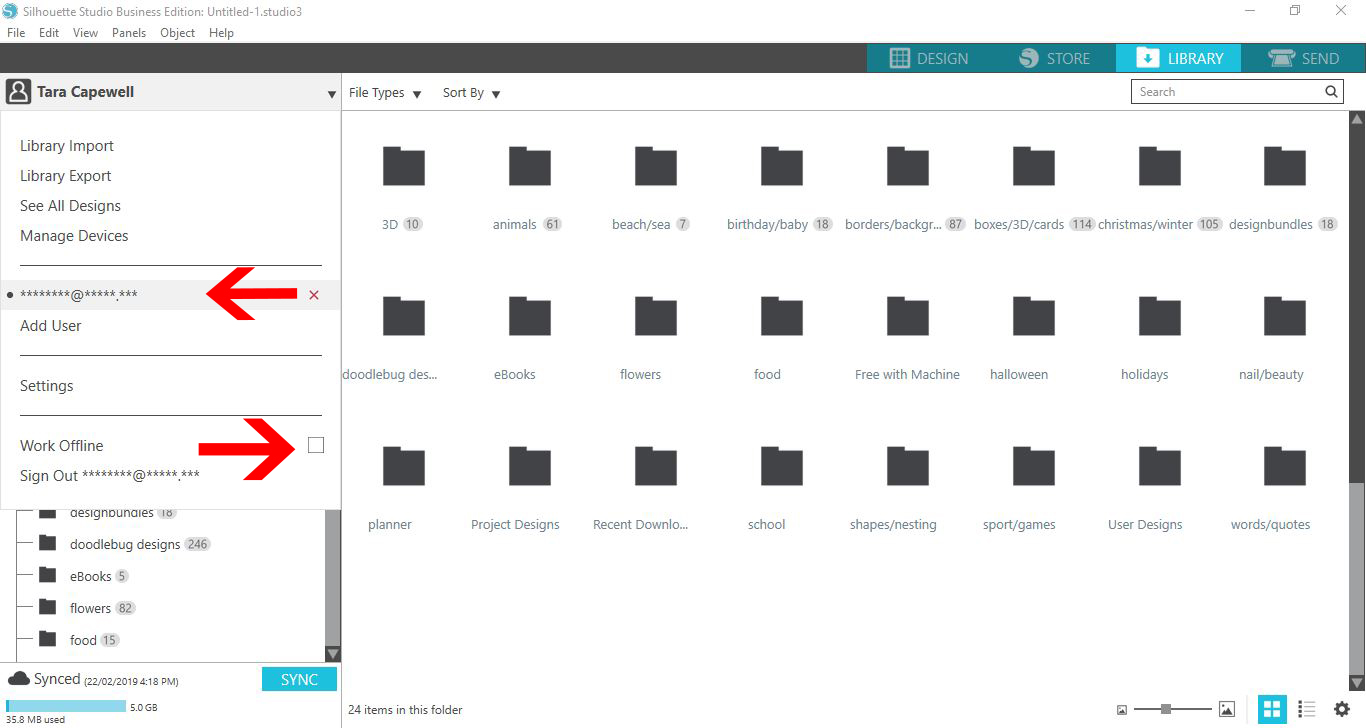The width and height of the screenshot is (1366, 728).
Task: Open the school folder icon
Action: click(782, 466)
